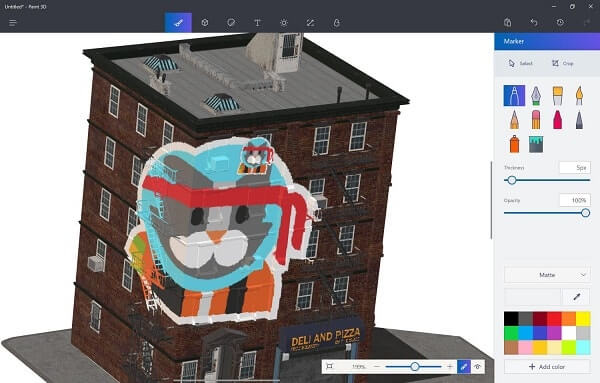Viewport: 600px width, 383px height.
Task: Choose the white color swatch
Action: coord(569,333)
